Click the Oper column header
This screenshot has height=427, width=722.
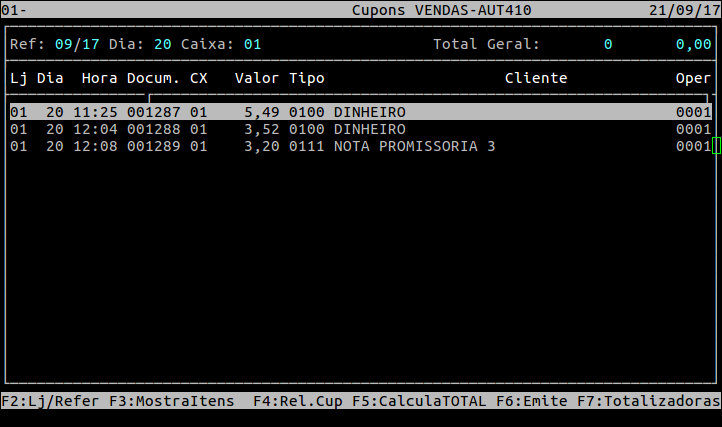click(x=693, y=78)
